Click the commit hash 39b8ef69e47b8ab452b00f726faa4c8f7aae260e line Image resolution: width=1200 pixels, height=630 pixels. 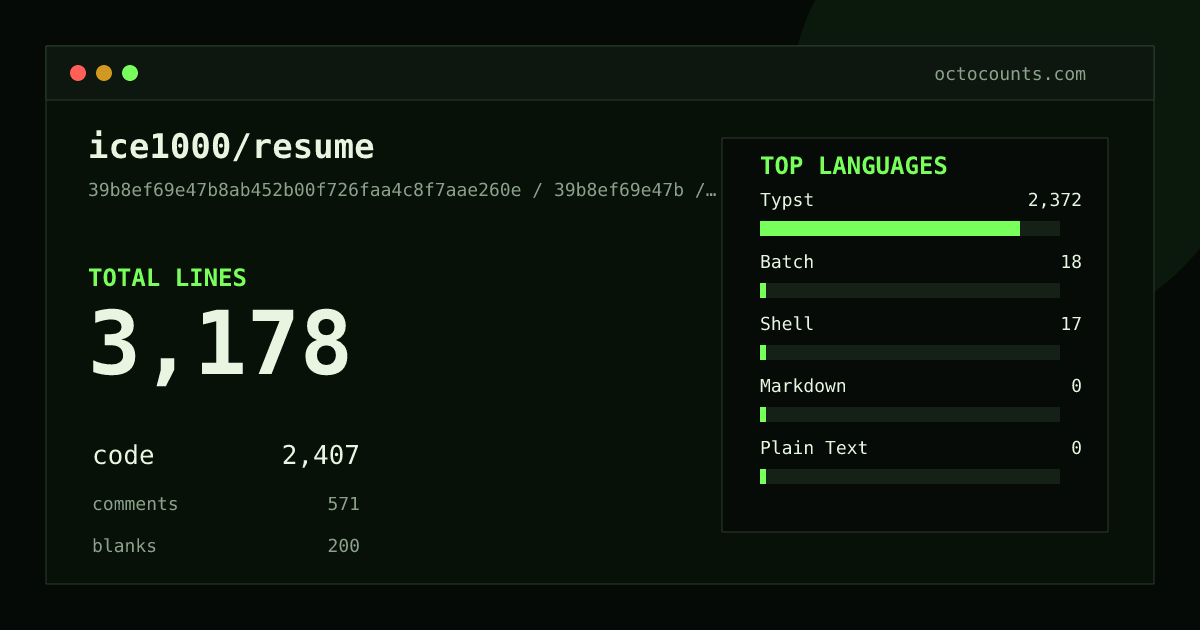[x=402, y=190]
